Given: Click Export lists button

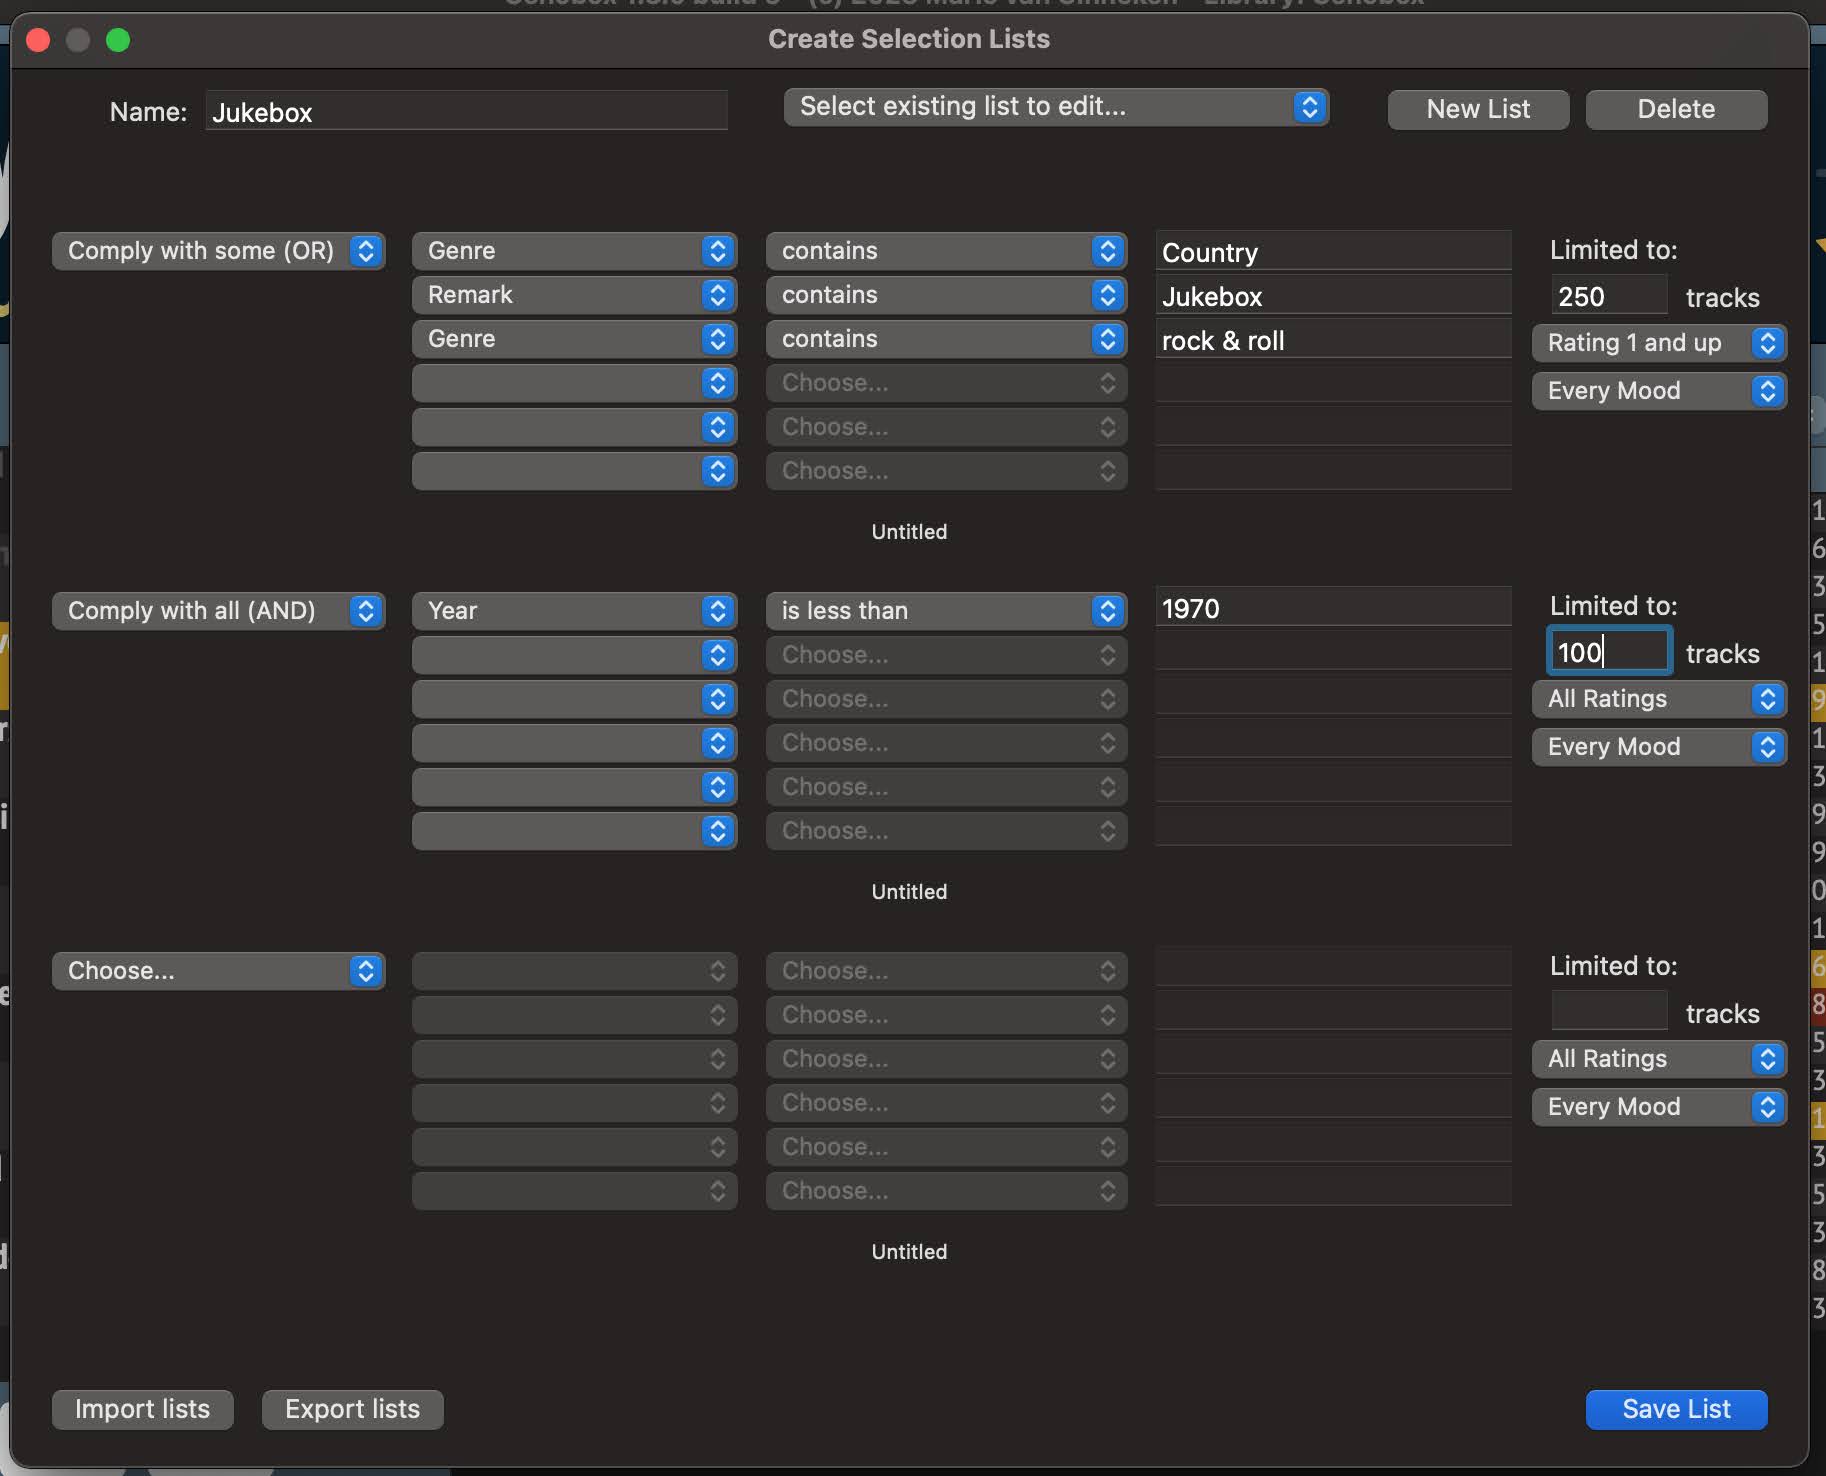Looking at the screenshot, I should coord(352,1409).
